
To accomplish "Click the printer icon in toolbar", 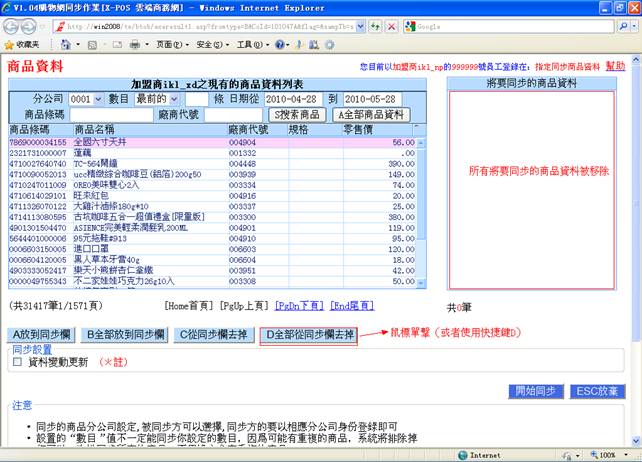I will 135,45.
